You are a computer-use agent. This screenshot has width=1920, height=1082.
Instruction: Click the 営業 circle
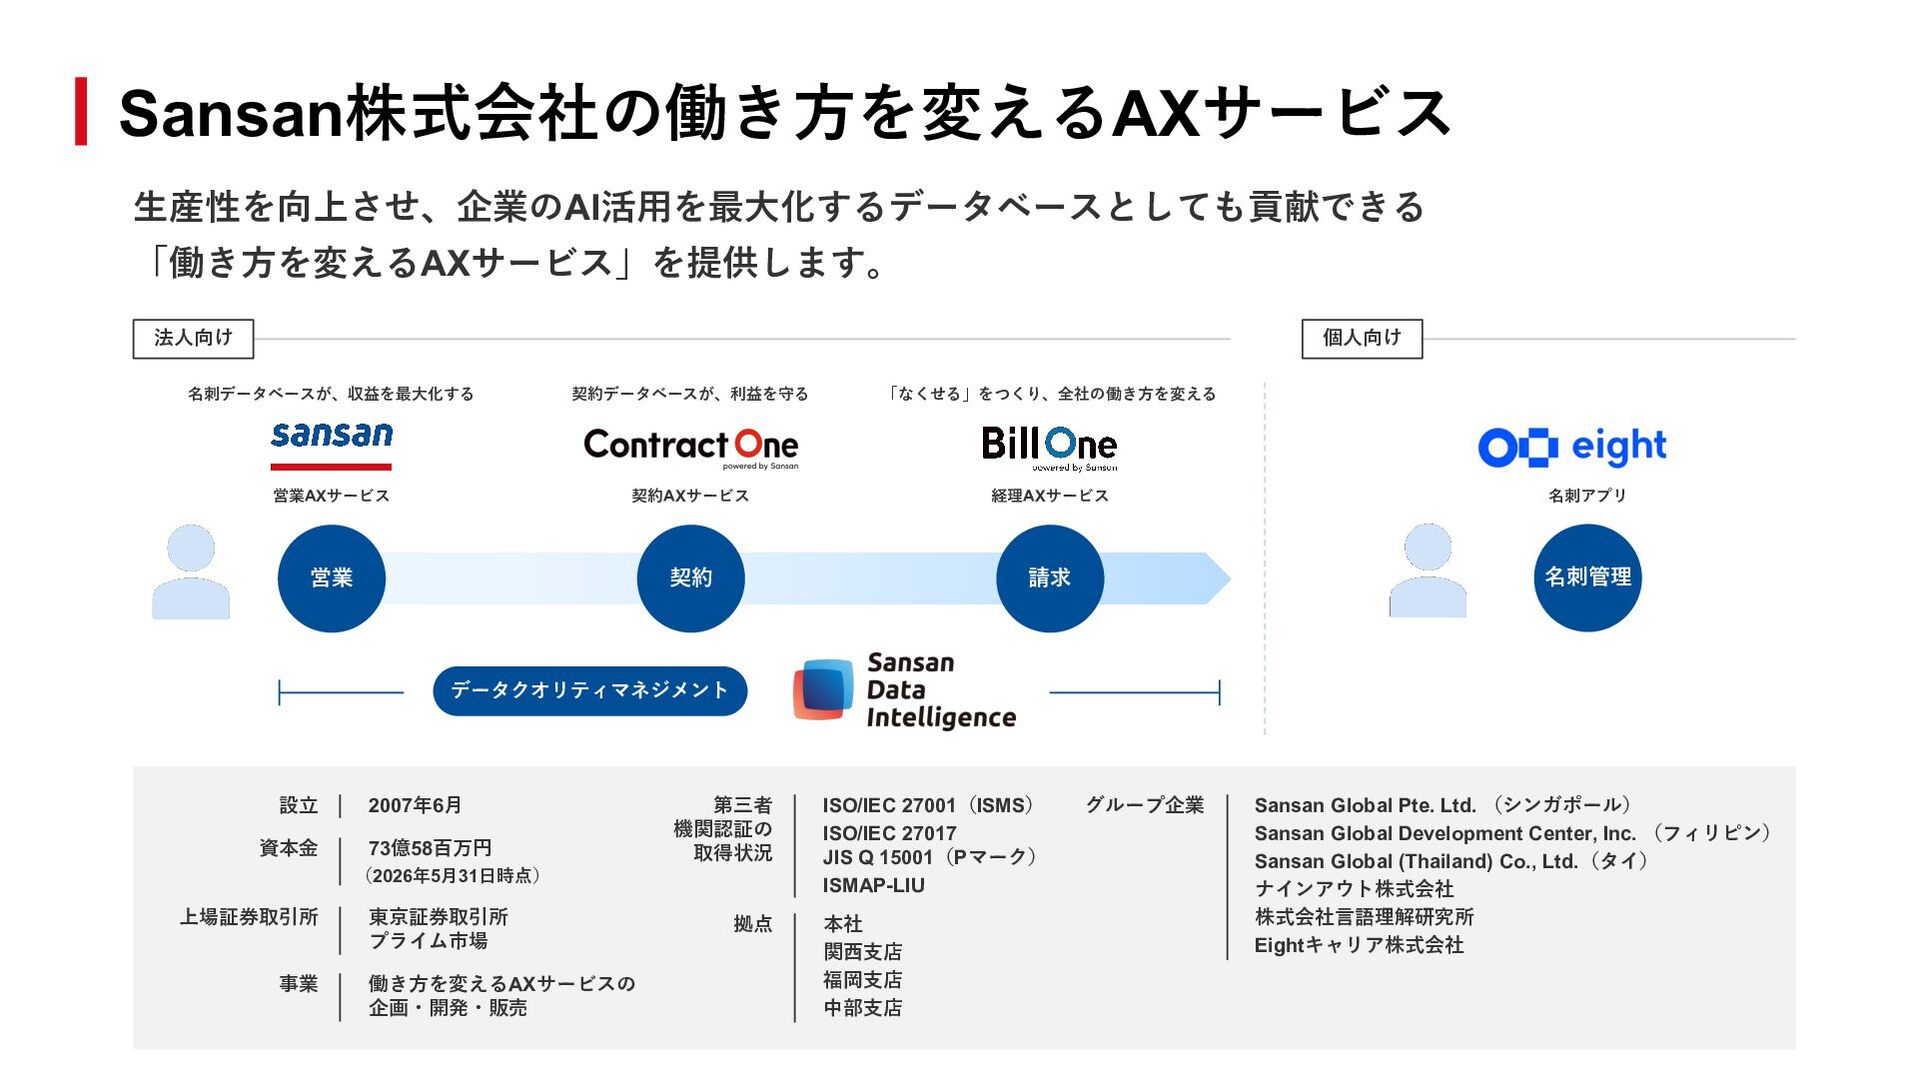[331, 578]
